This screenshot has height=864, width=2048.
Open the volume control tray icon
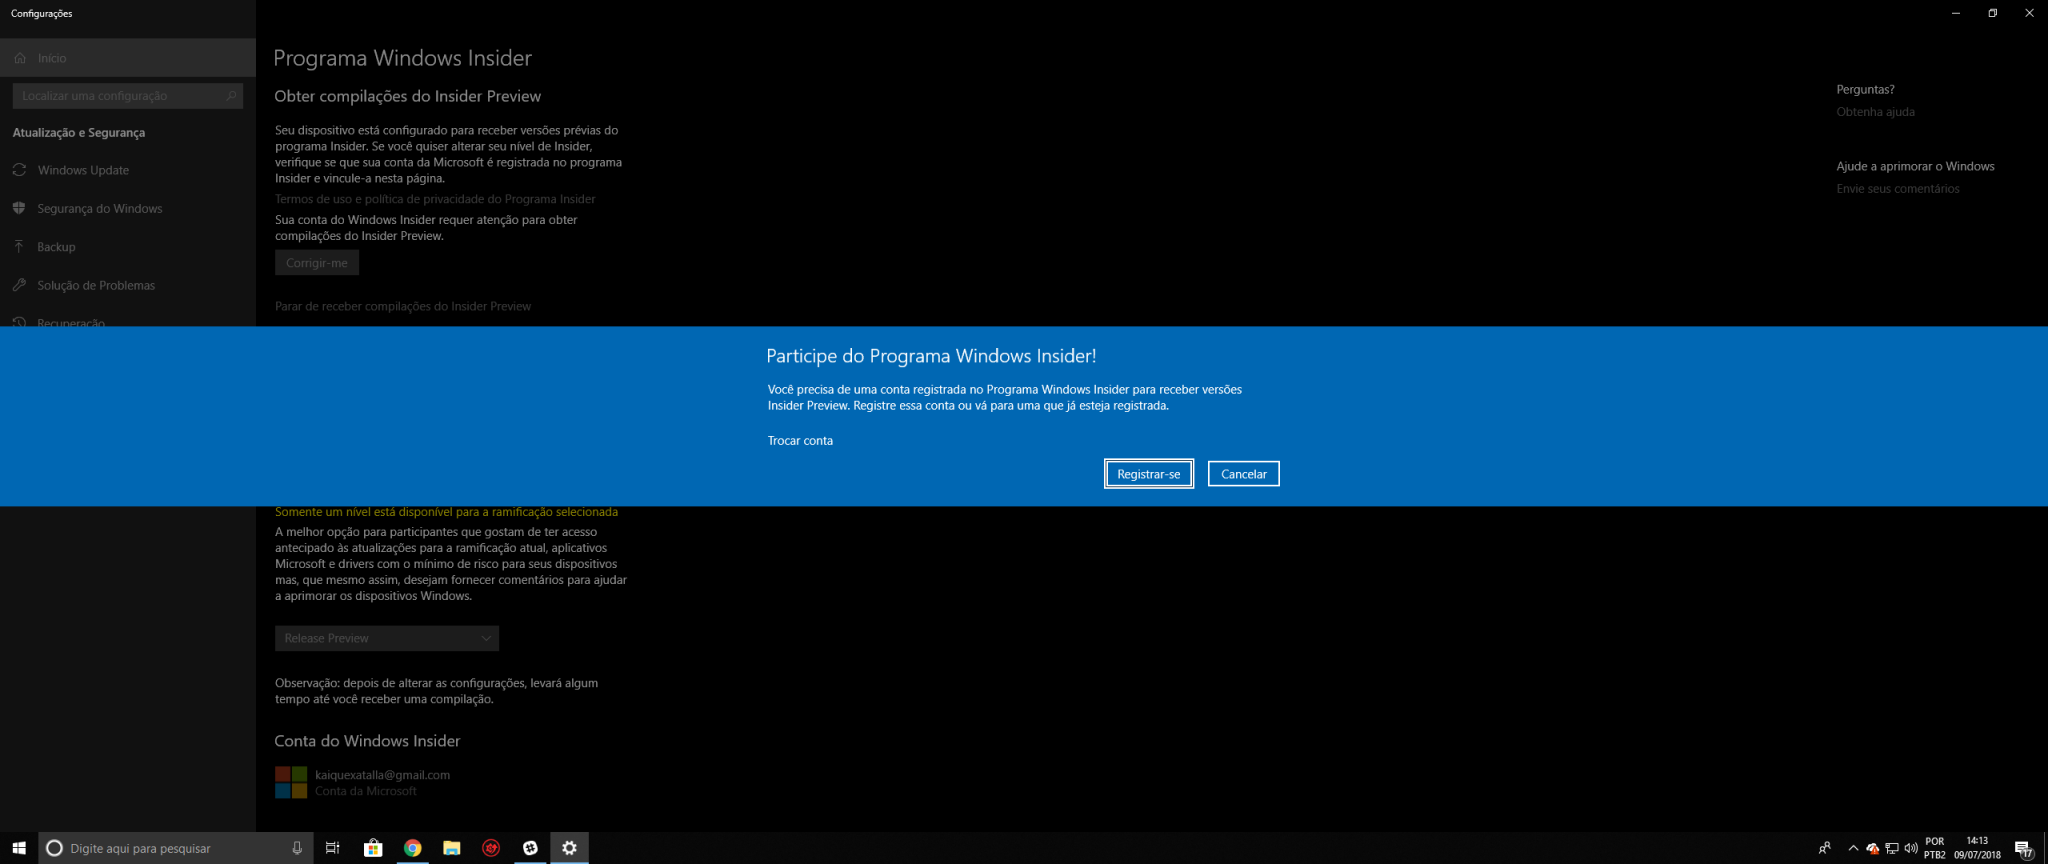click(x=1911, y=848)
